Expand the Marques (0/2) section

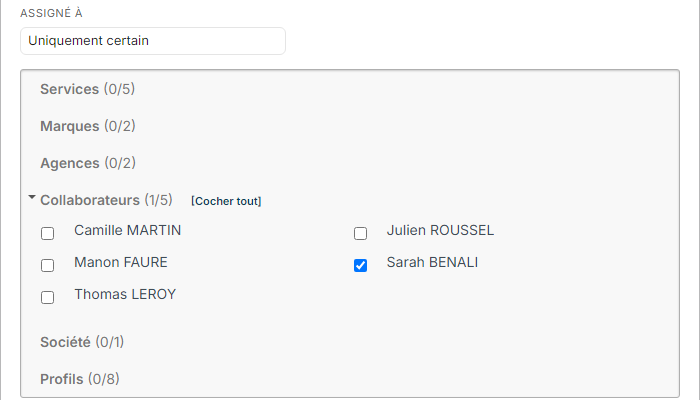[x=88, y=126]
